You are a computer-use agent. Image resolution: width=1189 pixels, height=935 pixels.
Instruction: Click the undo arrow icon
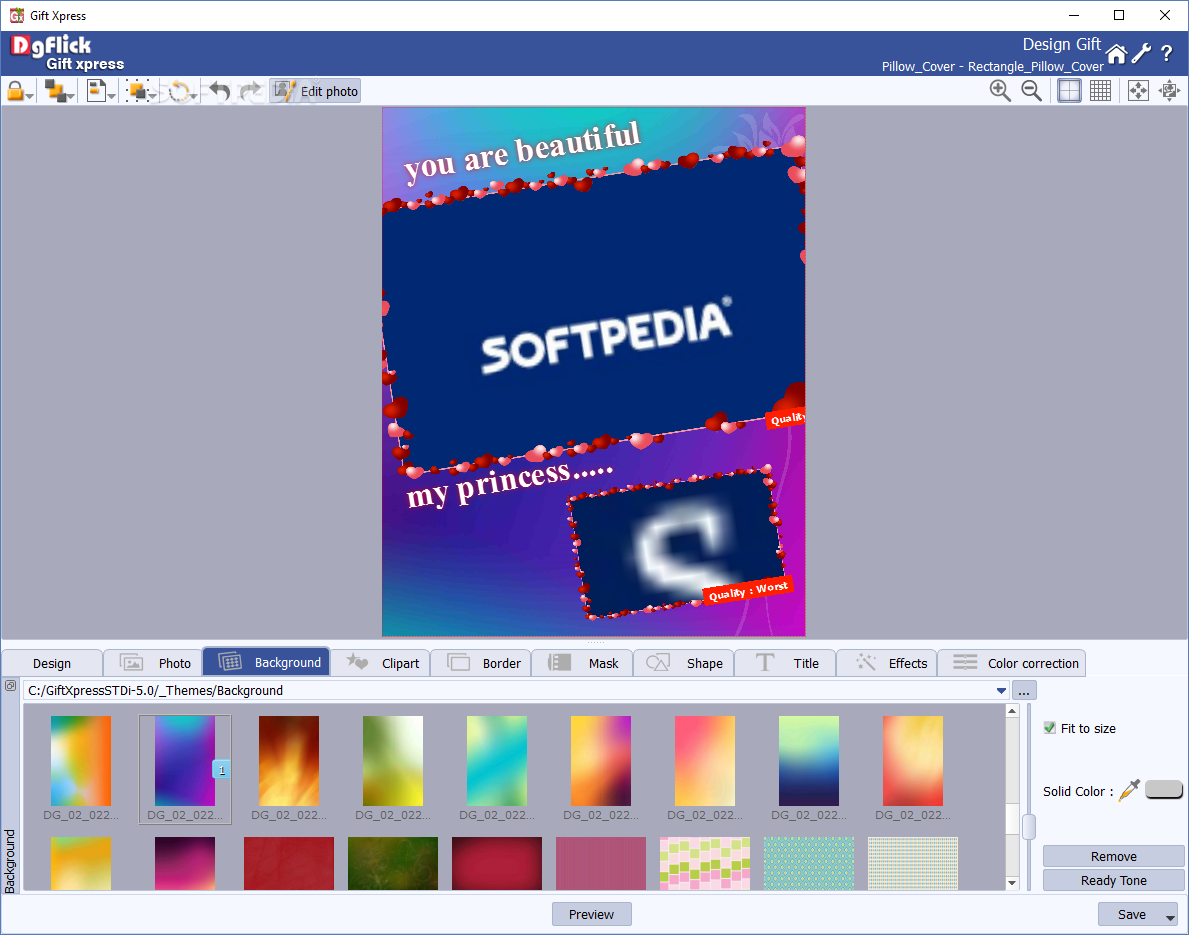(220, 91)
